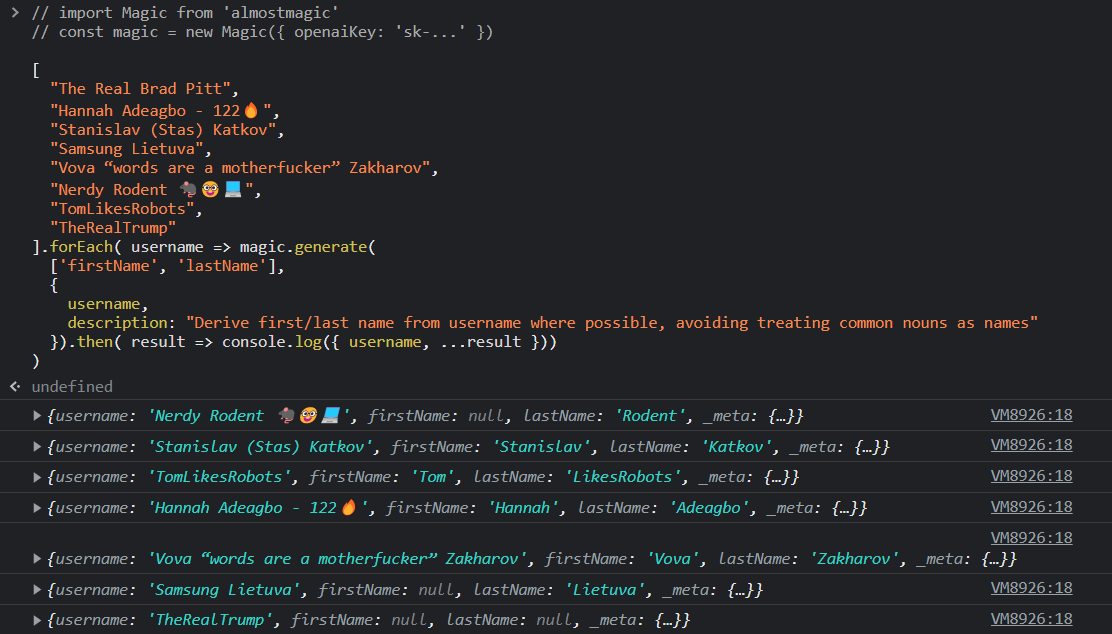Click firstName value 'Vova' in output
This screenshot has height=634, width=1112.
click(x=673, y=559)
